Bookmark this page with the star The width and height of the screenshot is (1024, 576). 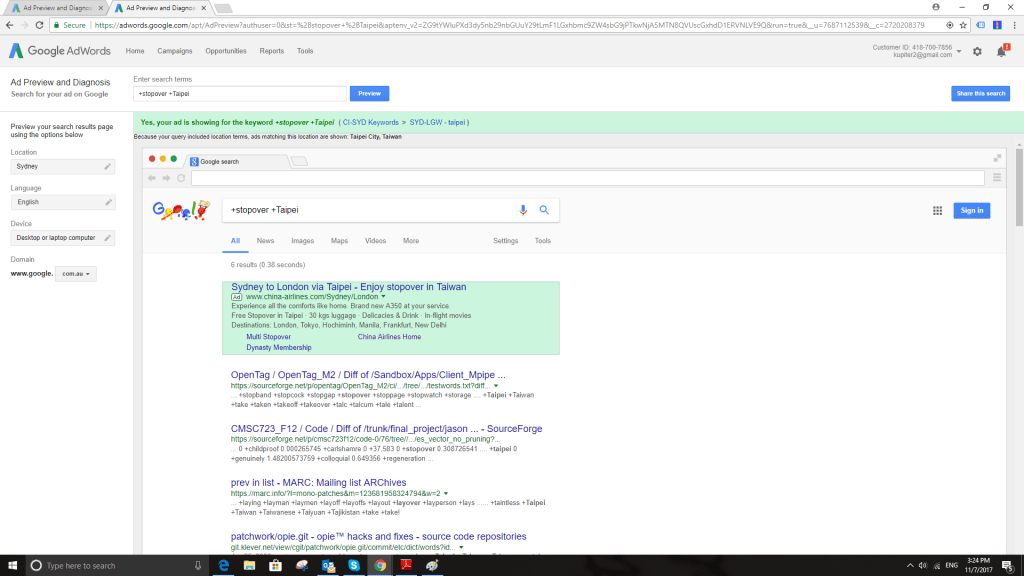(x=963, y=25)
